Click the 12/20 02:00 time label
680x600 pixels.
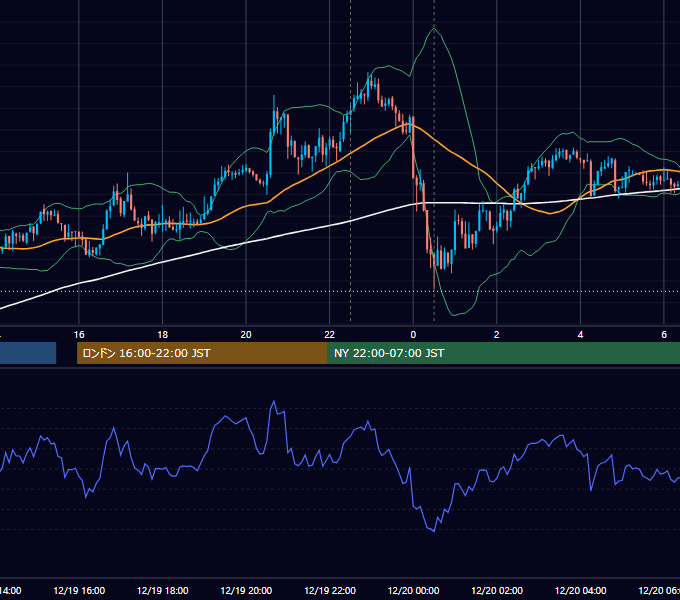click(497, 590)
